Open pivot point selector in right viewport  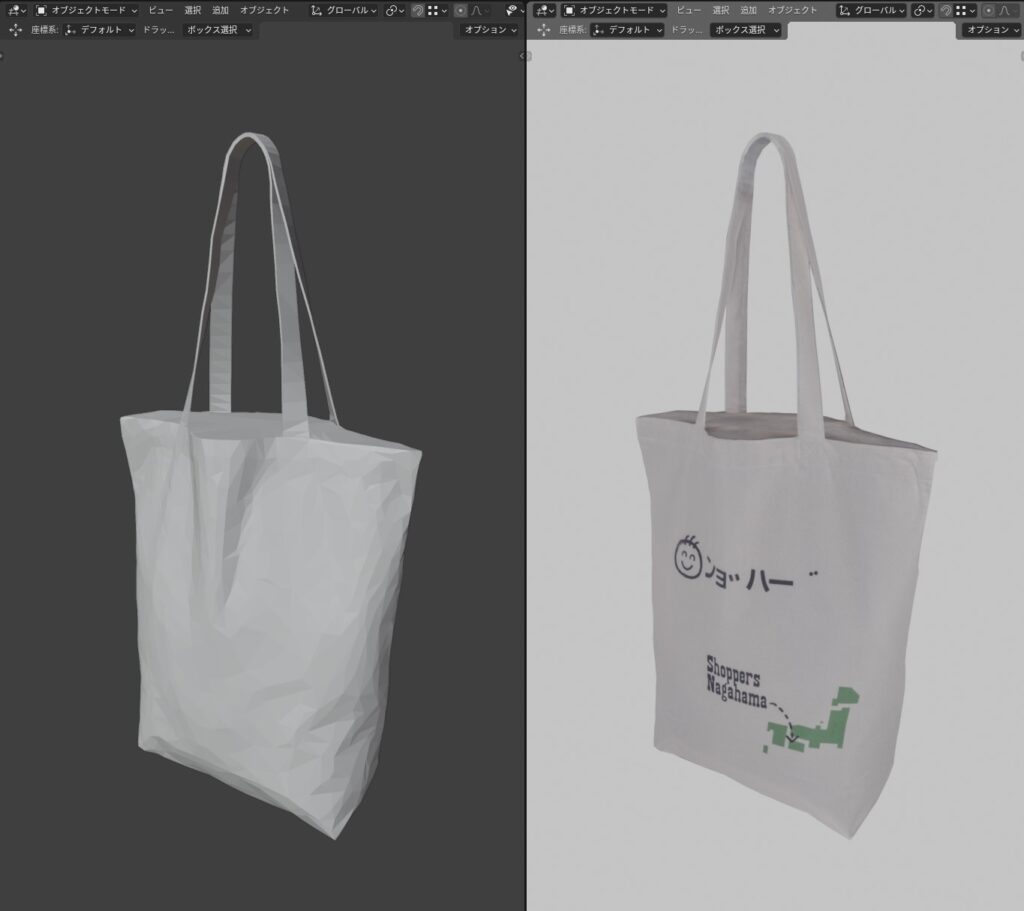(x=923, y=10)
